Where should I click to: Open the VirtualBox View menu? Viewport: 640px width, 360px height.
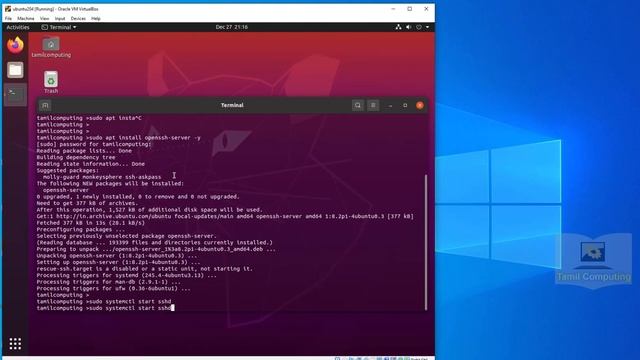click(44, 18)
